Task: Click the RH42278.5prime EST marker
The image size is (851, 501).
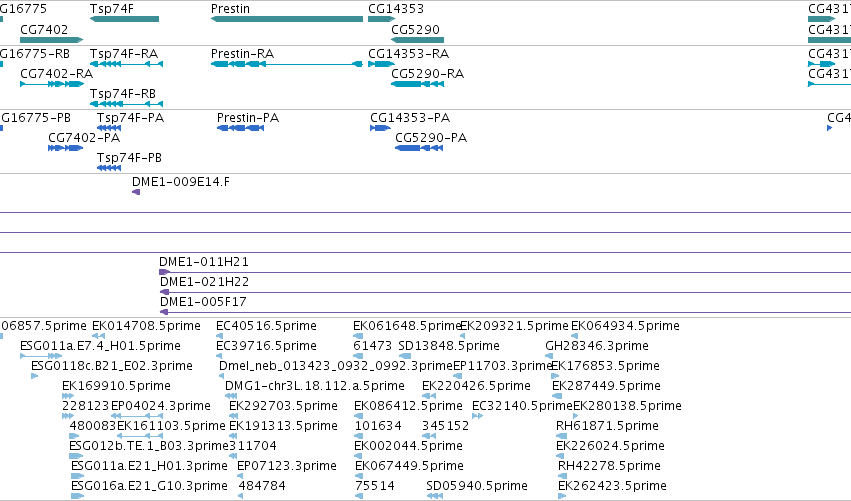Action: [562, 476]
